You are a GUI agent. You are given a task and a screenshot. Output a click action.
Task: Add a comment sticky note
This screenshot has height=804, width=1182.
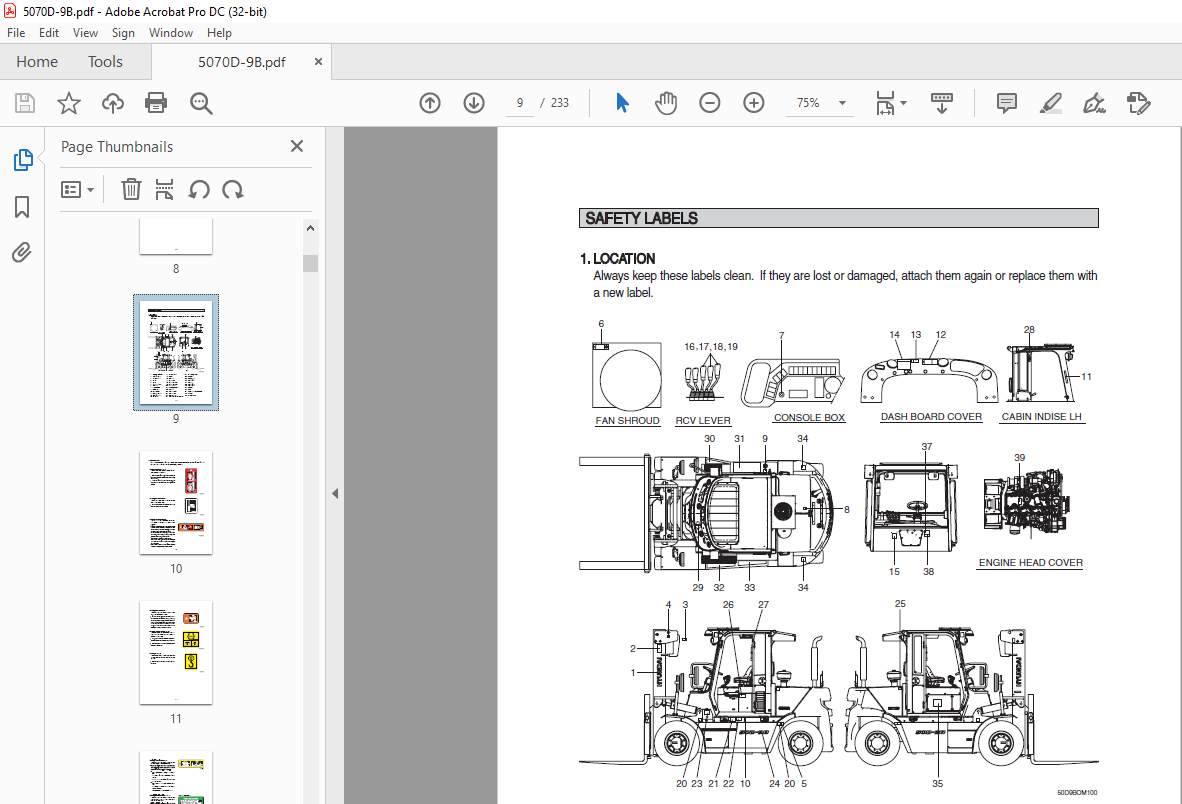click(x=1006, y=102)
